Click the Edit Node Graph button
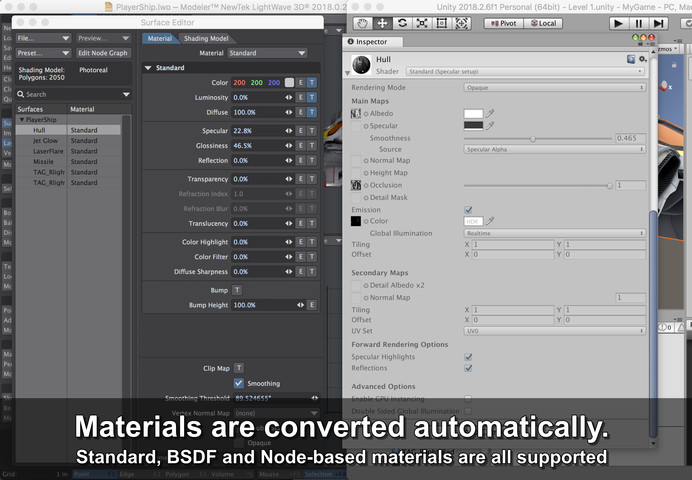 [x=103, y=53]
